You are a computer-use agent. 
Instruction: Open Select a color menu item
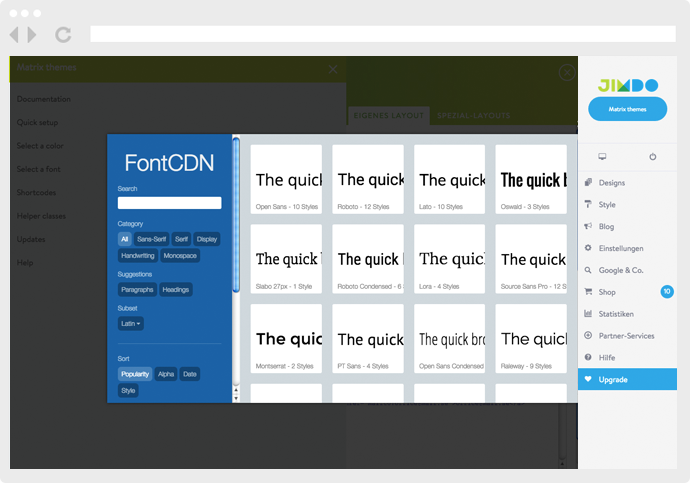pos(40,146)
